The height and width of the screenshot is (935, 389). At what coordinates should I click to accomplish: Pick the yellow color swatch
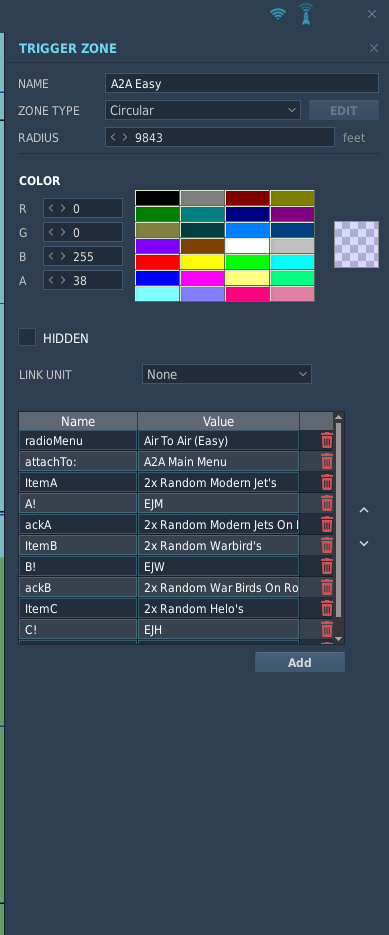202,262
